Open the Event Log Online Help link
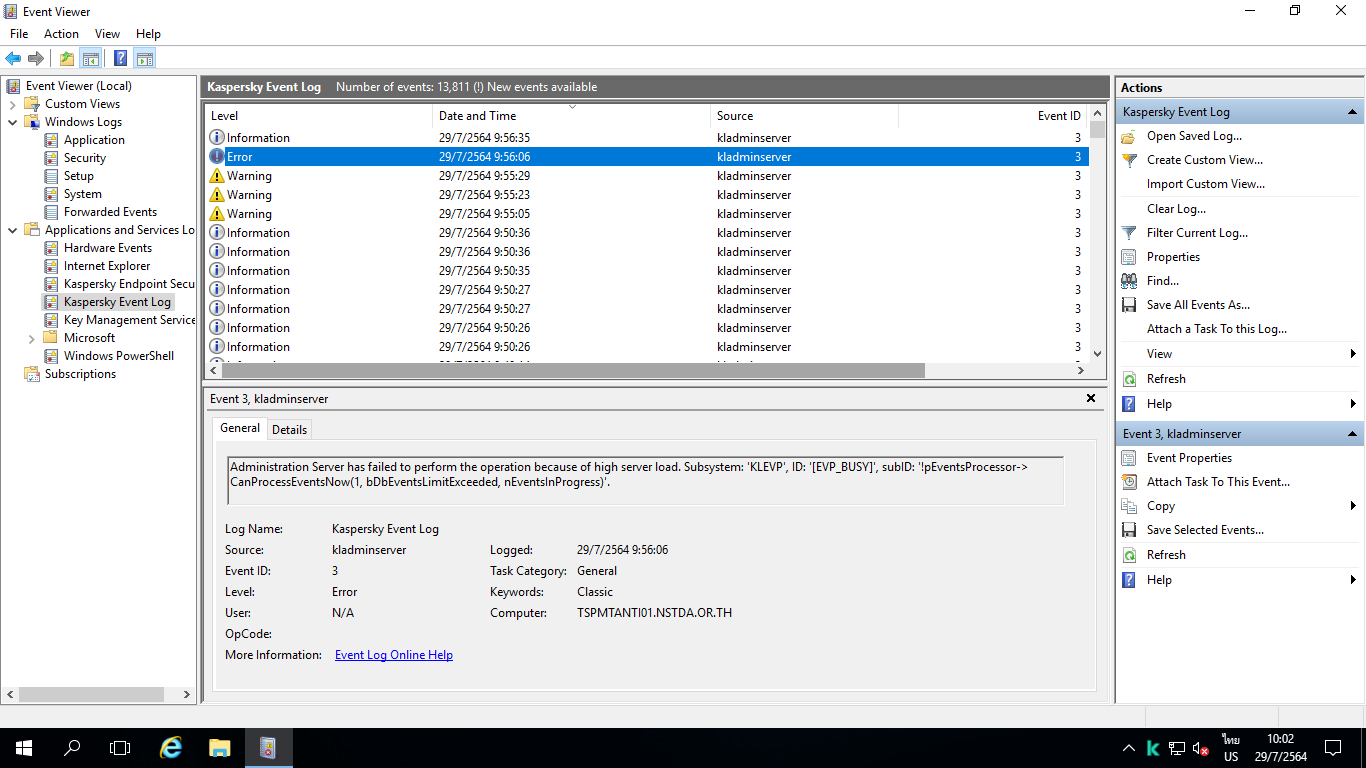This screenshot has height=768, width=1366. pos(393,655)
